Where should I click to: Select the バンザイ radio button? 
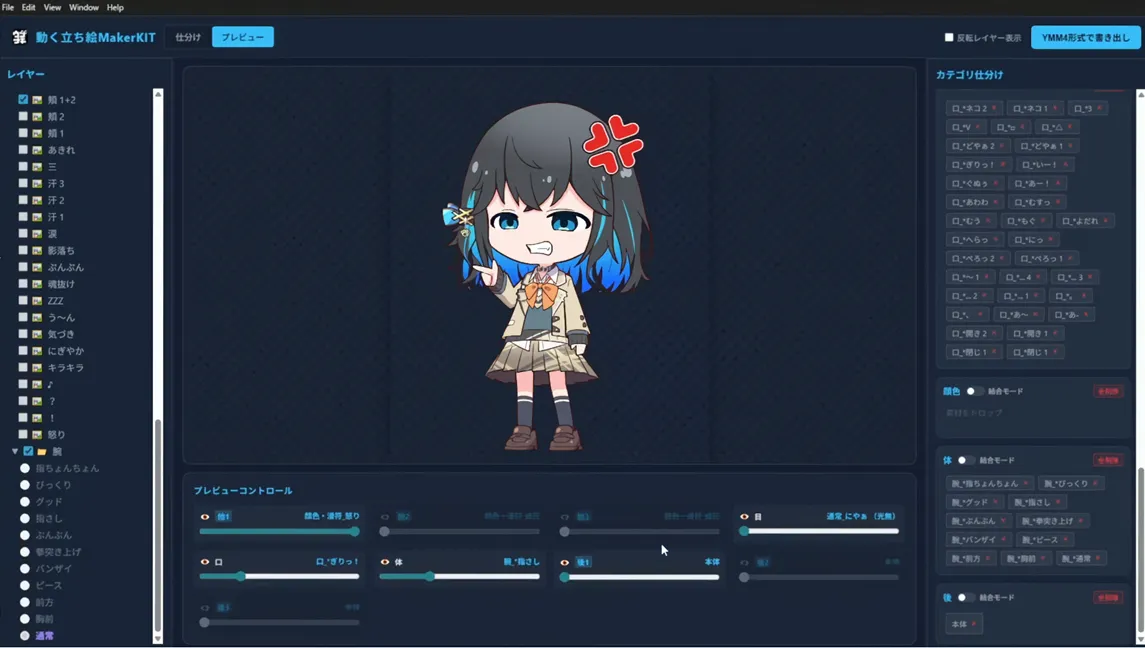tap(25, 568)
